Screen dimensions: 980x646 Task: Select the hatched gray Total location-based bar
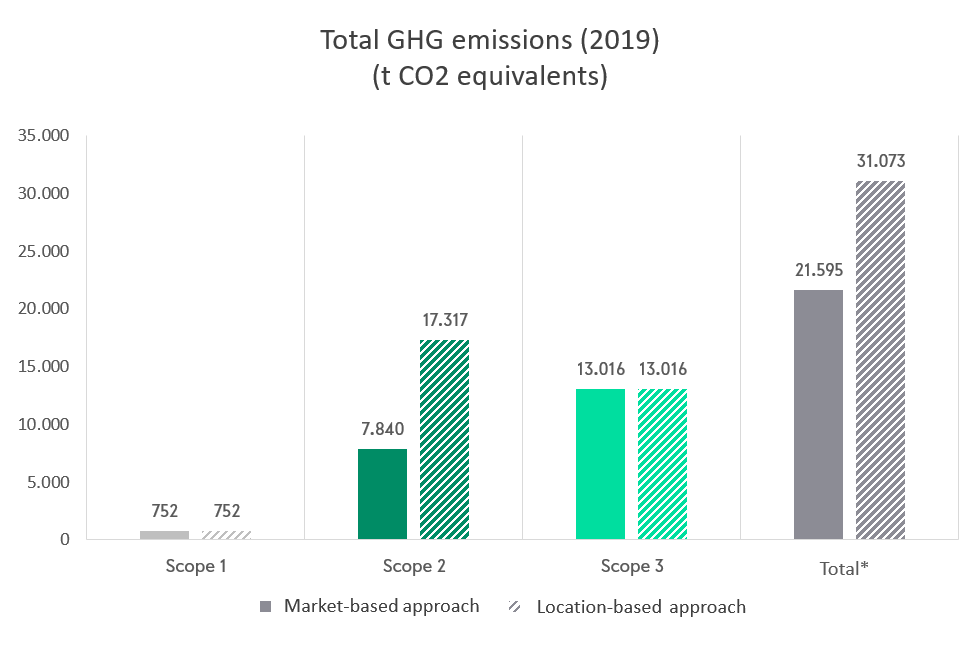880,360
